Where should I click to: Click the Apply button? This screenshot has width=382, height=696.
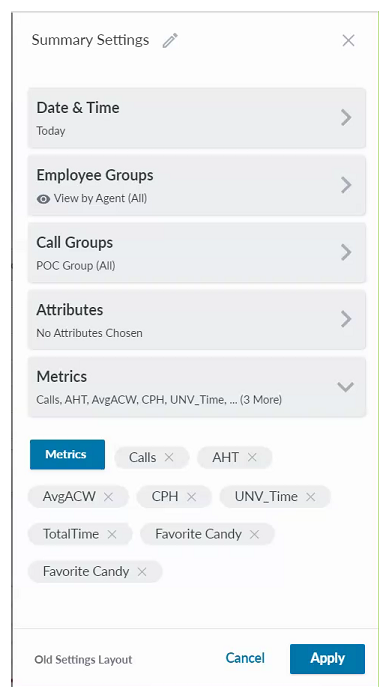pyautogui.click(x=327, y=659)
